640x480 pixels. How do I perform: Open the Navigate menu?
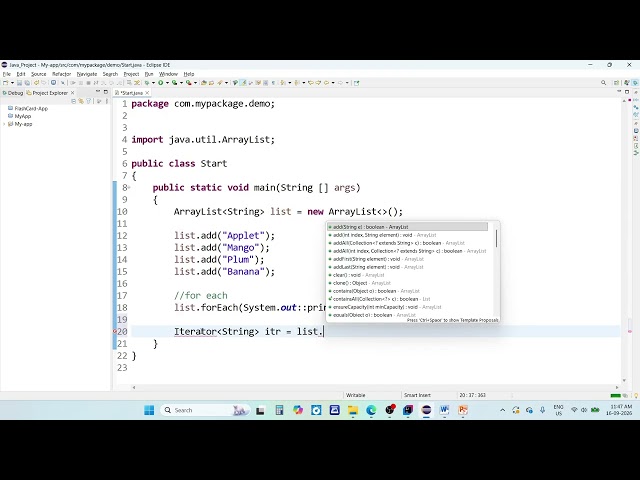tap(87, 74)
